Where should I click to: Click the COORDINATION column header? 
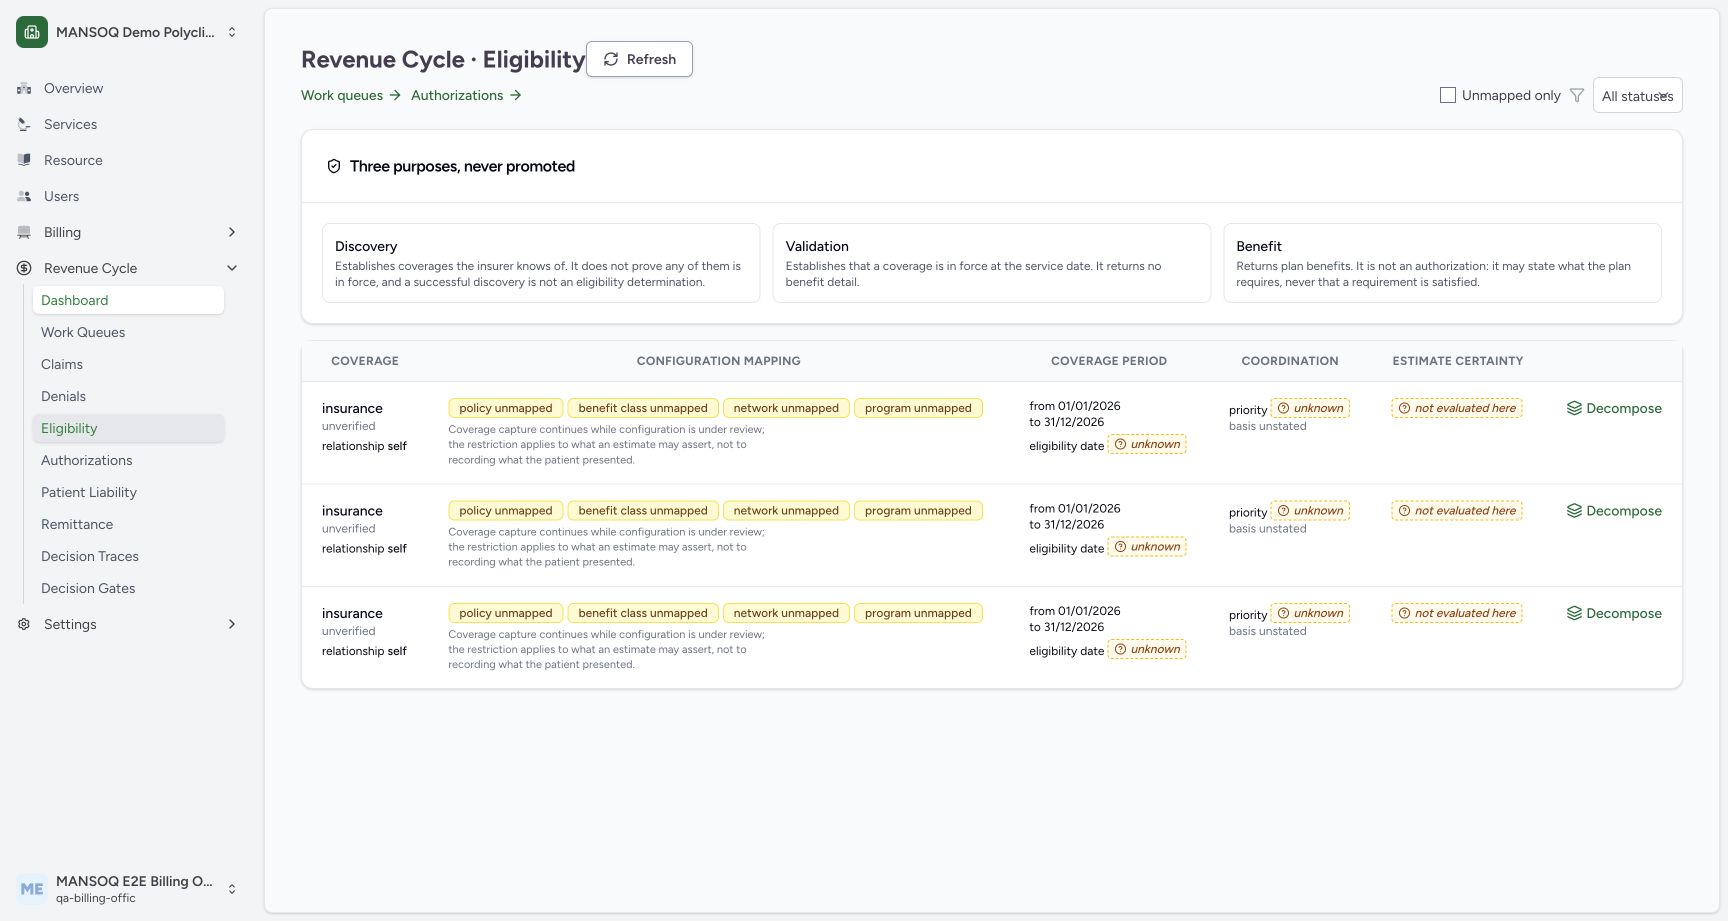1289,361
